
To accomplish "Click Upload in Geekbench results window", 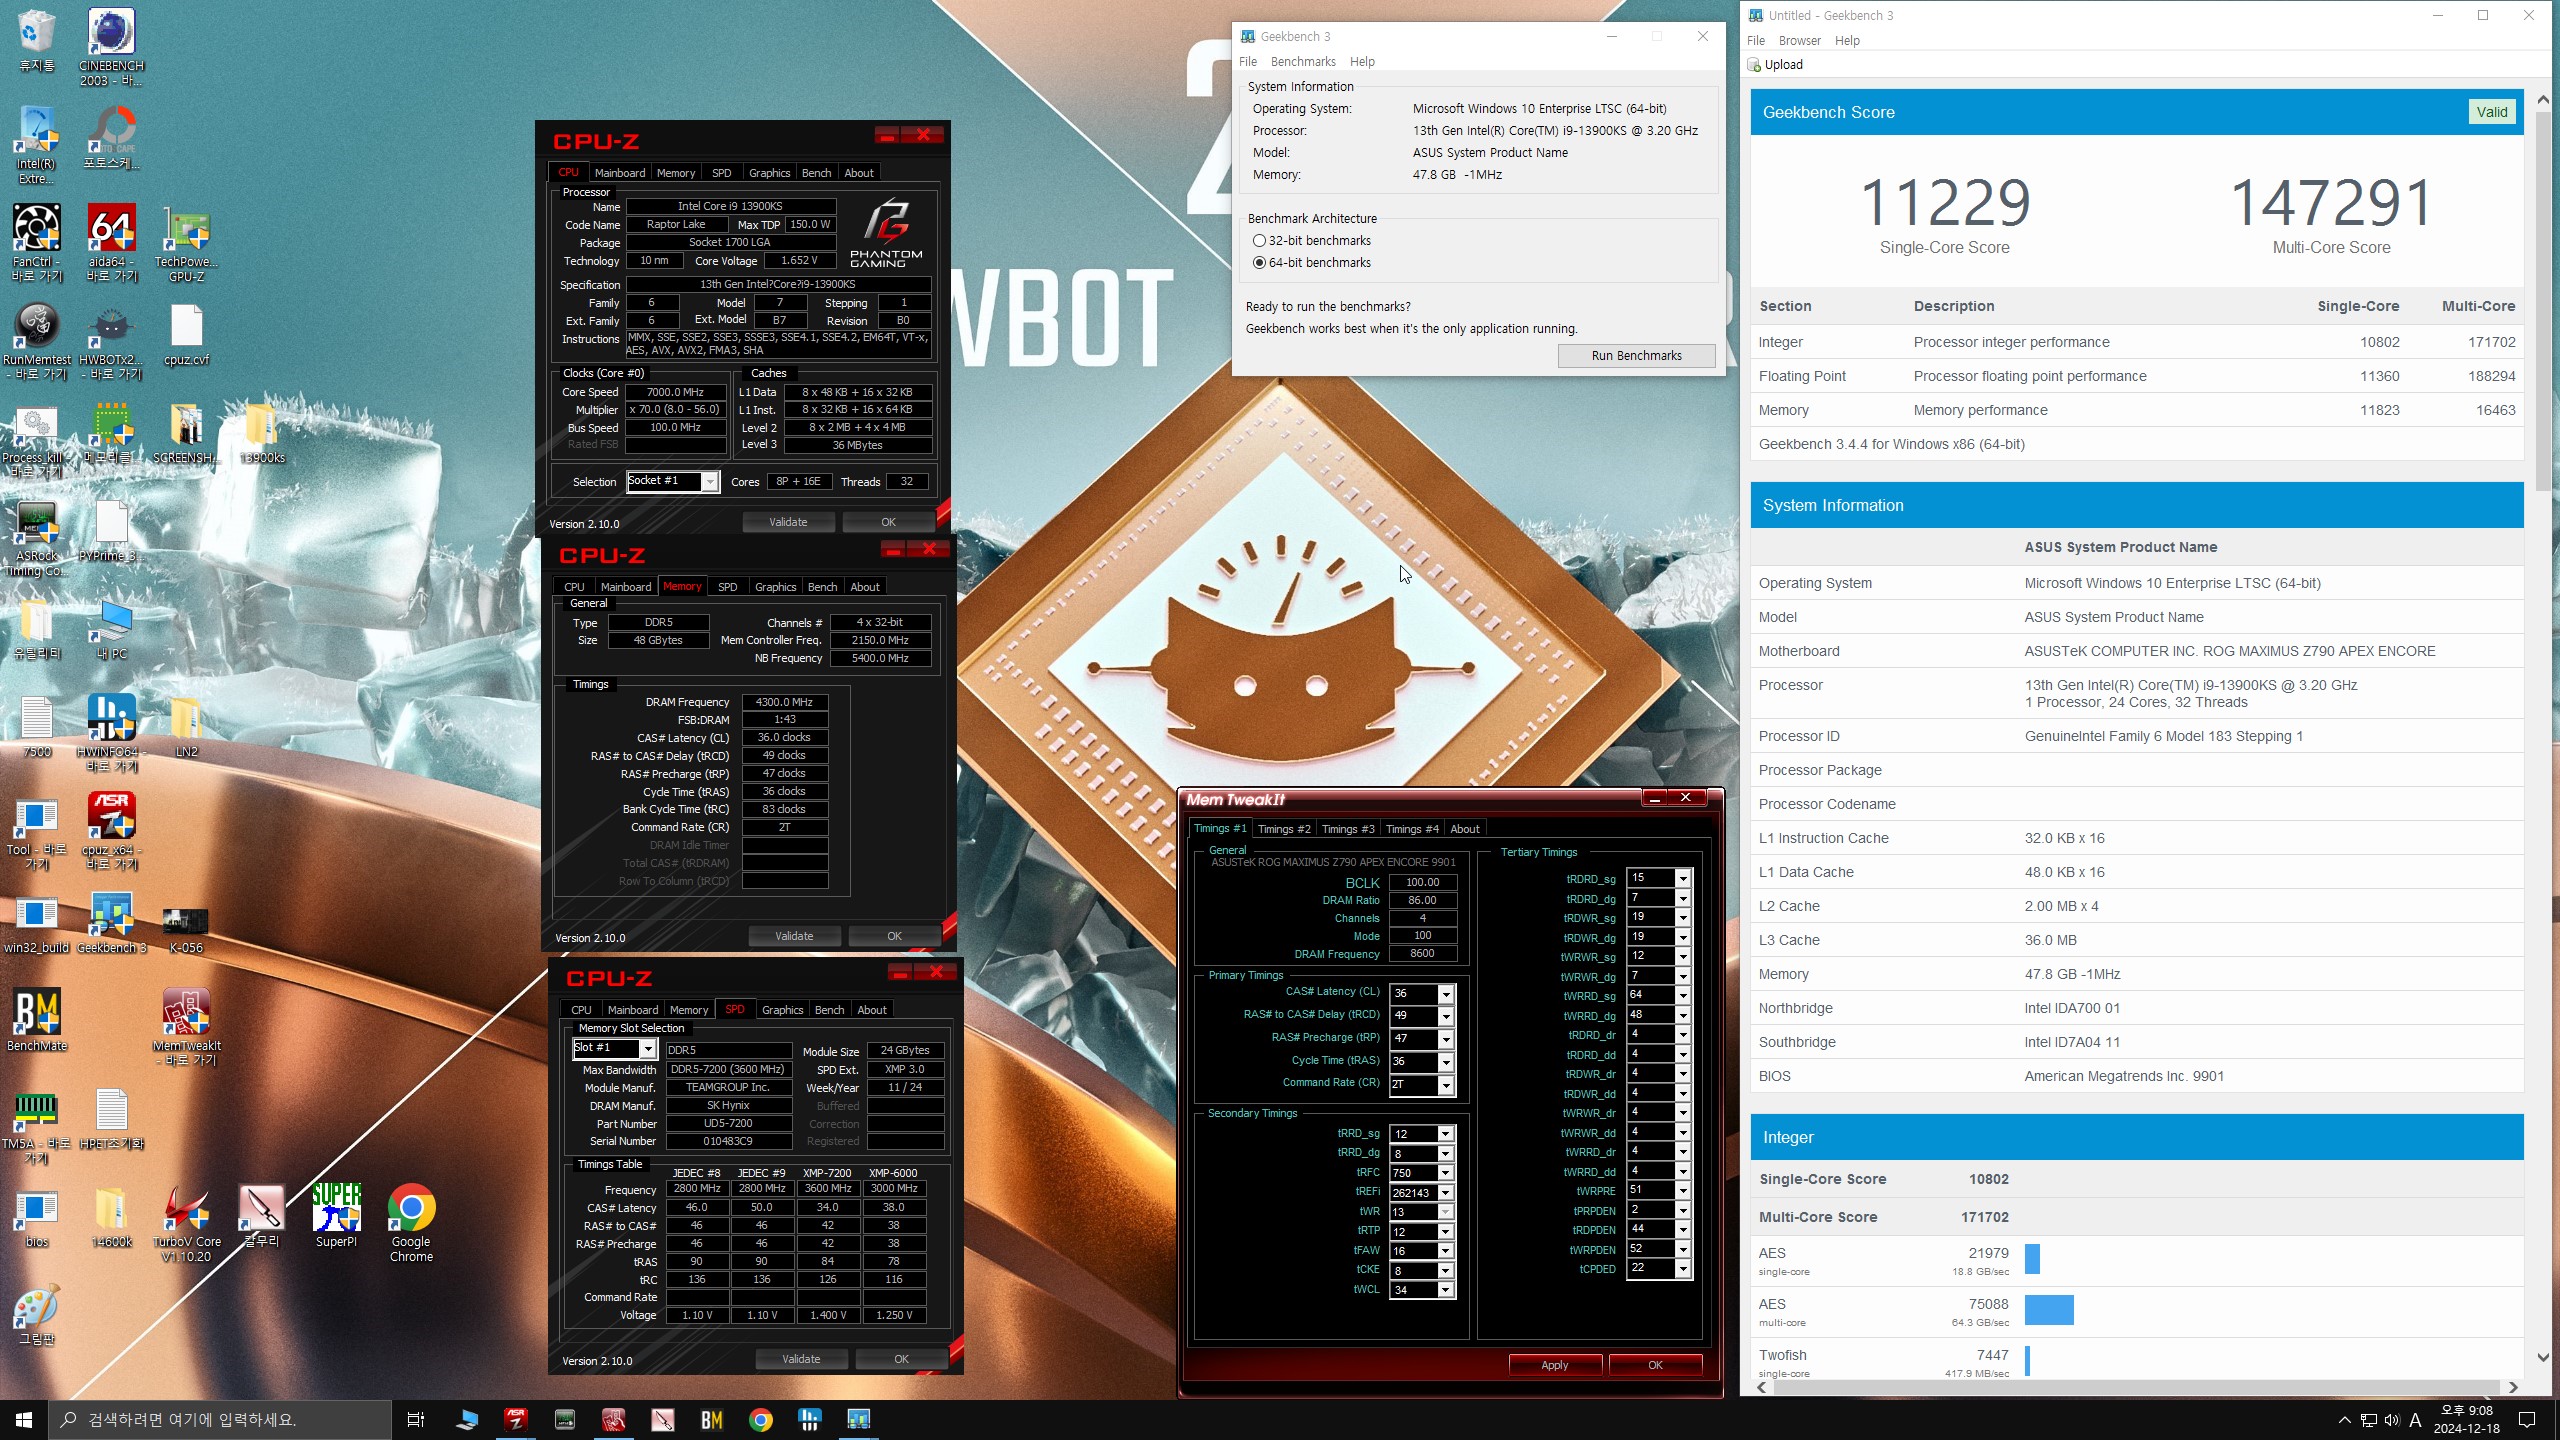I will [1775, 64].
